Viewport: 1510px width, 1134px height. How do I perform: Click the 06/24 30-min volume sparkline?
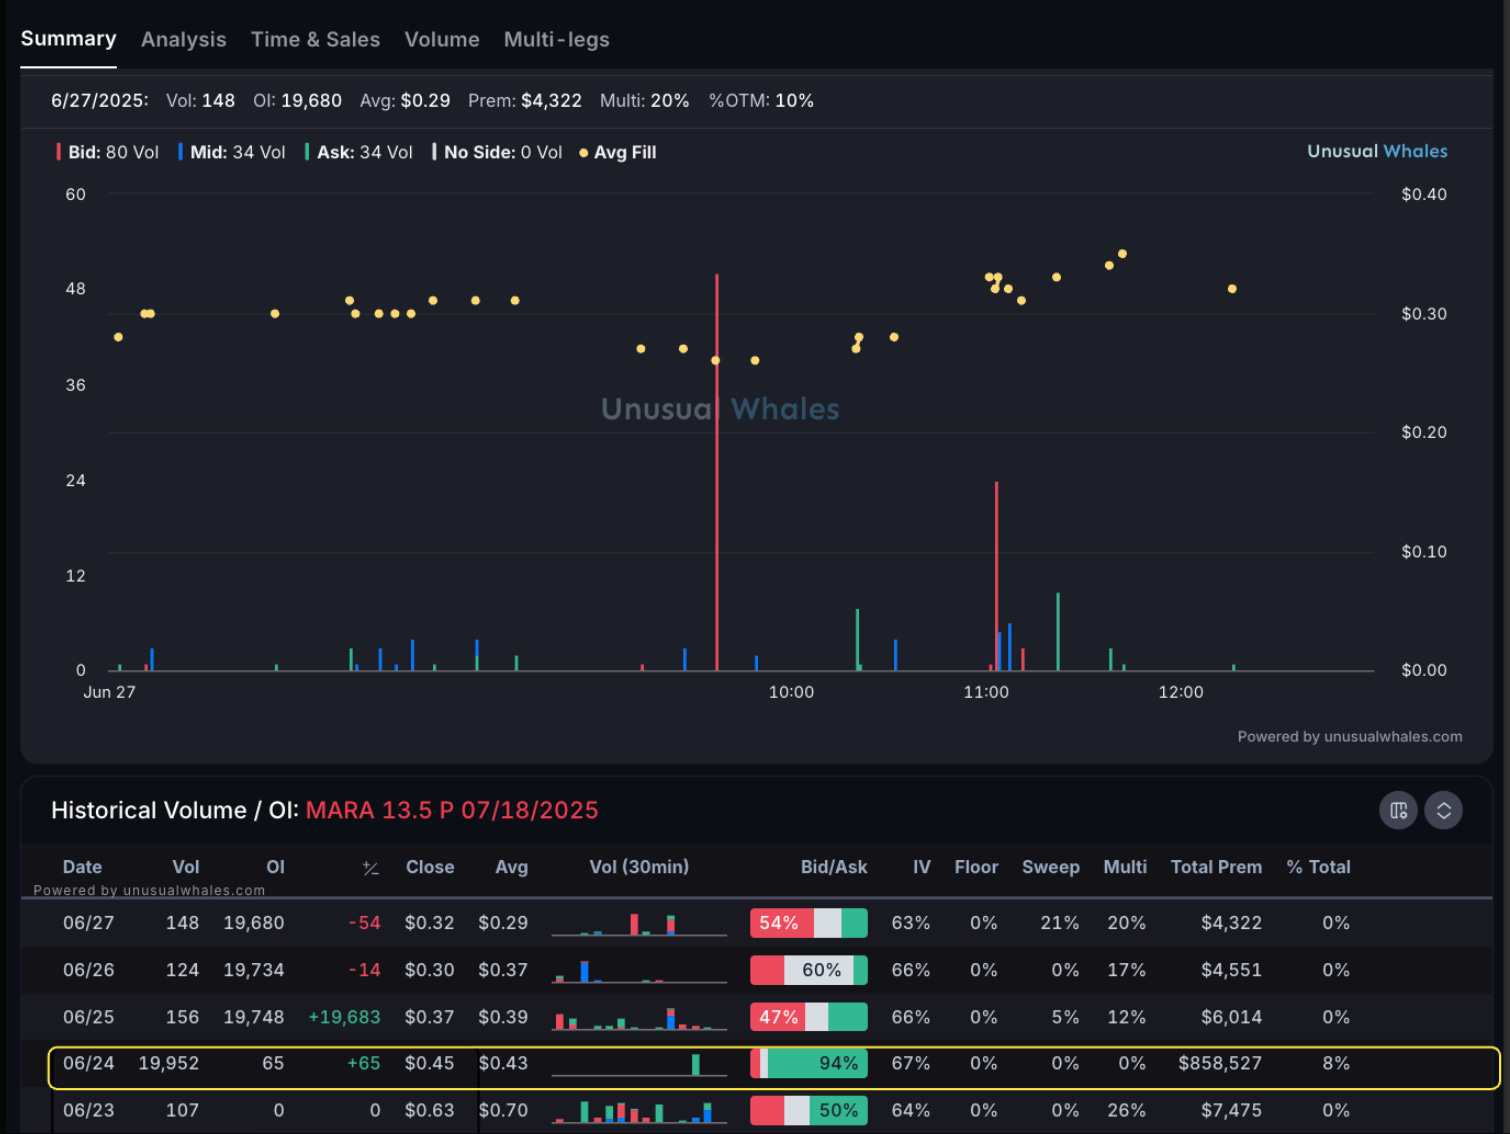639,1063
